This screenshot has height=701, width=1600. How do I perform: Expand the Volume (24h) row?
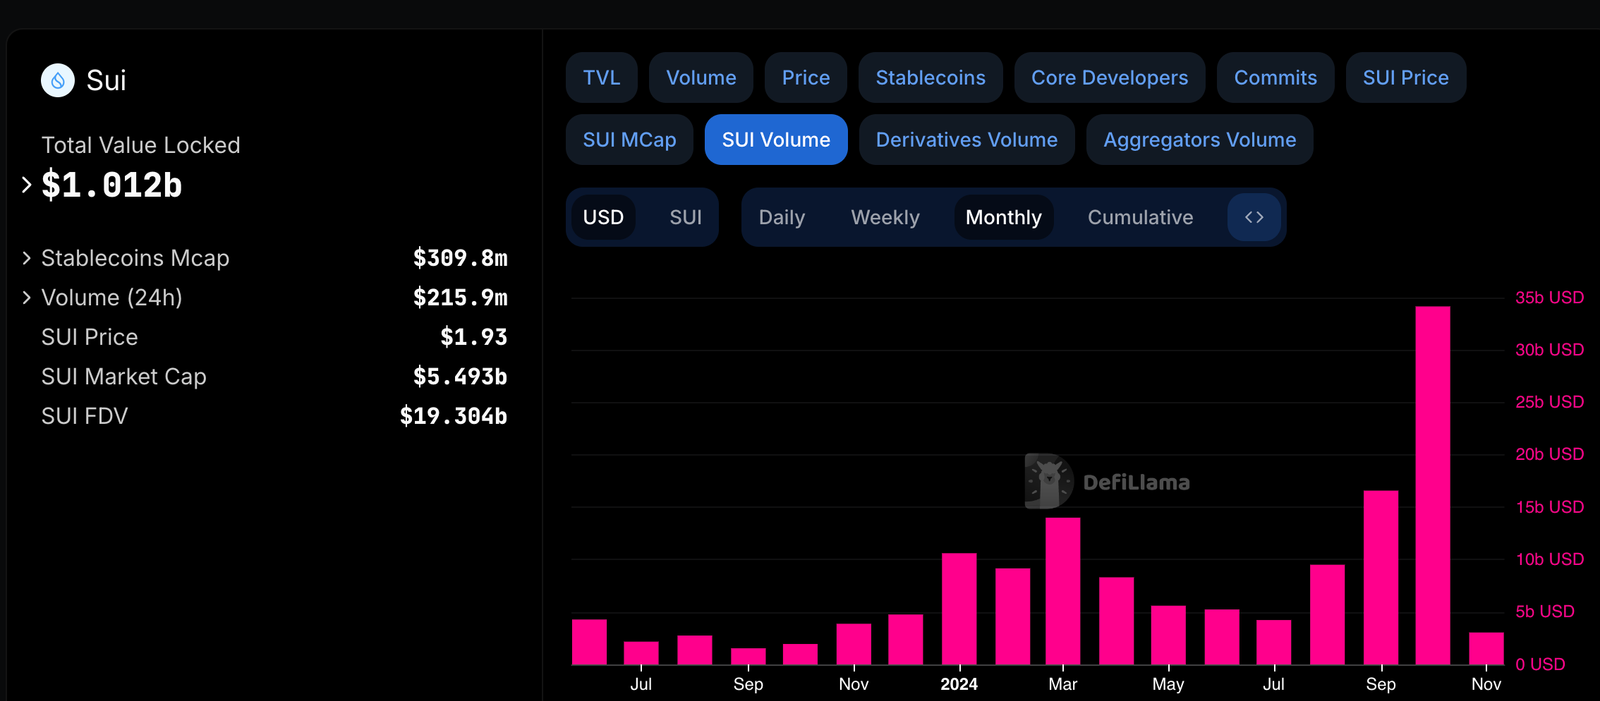pos(27,297)
